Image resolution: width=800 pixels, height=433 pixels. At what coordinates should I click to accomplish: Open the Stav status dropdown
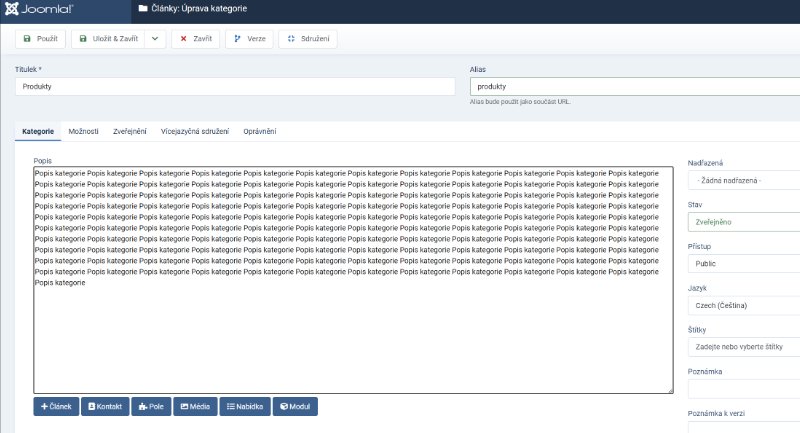coord(743,222)
